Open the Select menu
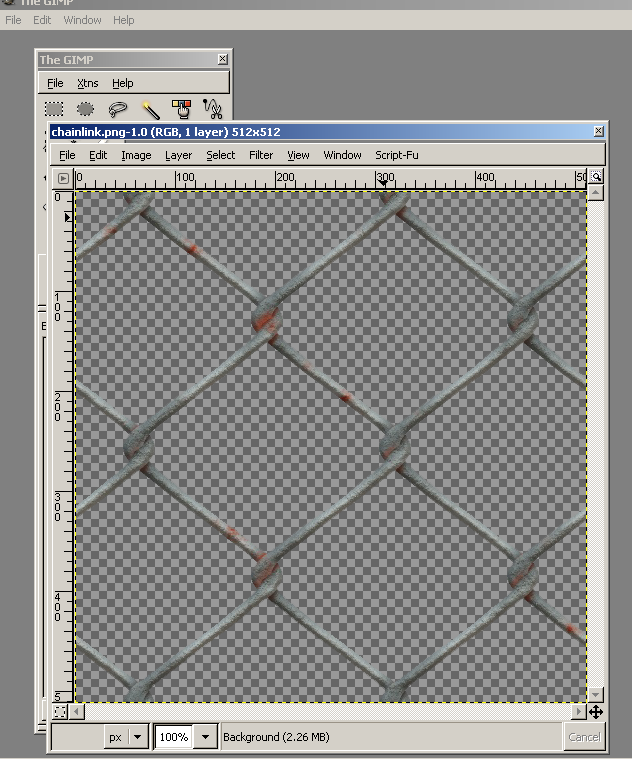632x760 pixels. [x=221, y=155]
